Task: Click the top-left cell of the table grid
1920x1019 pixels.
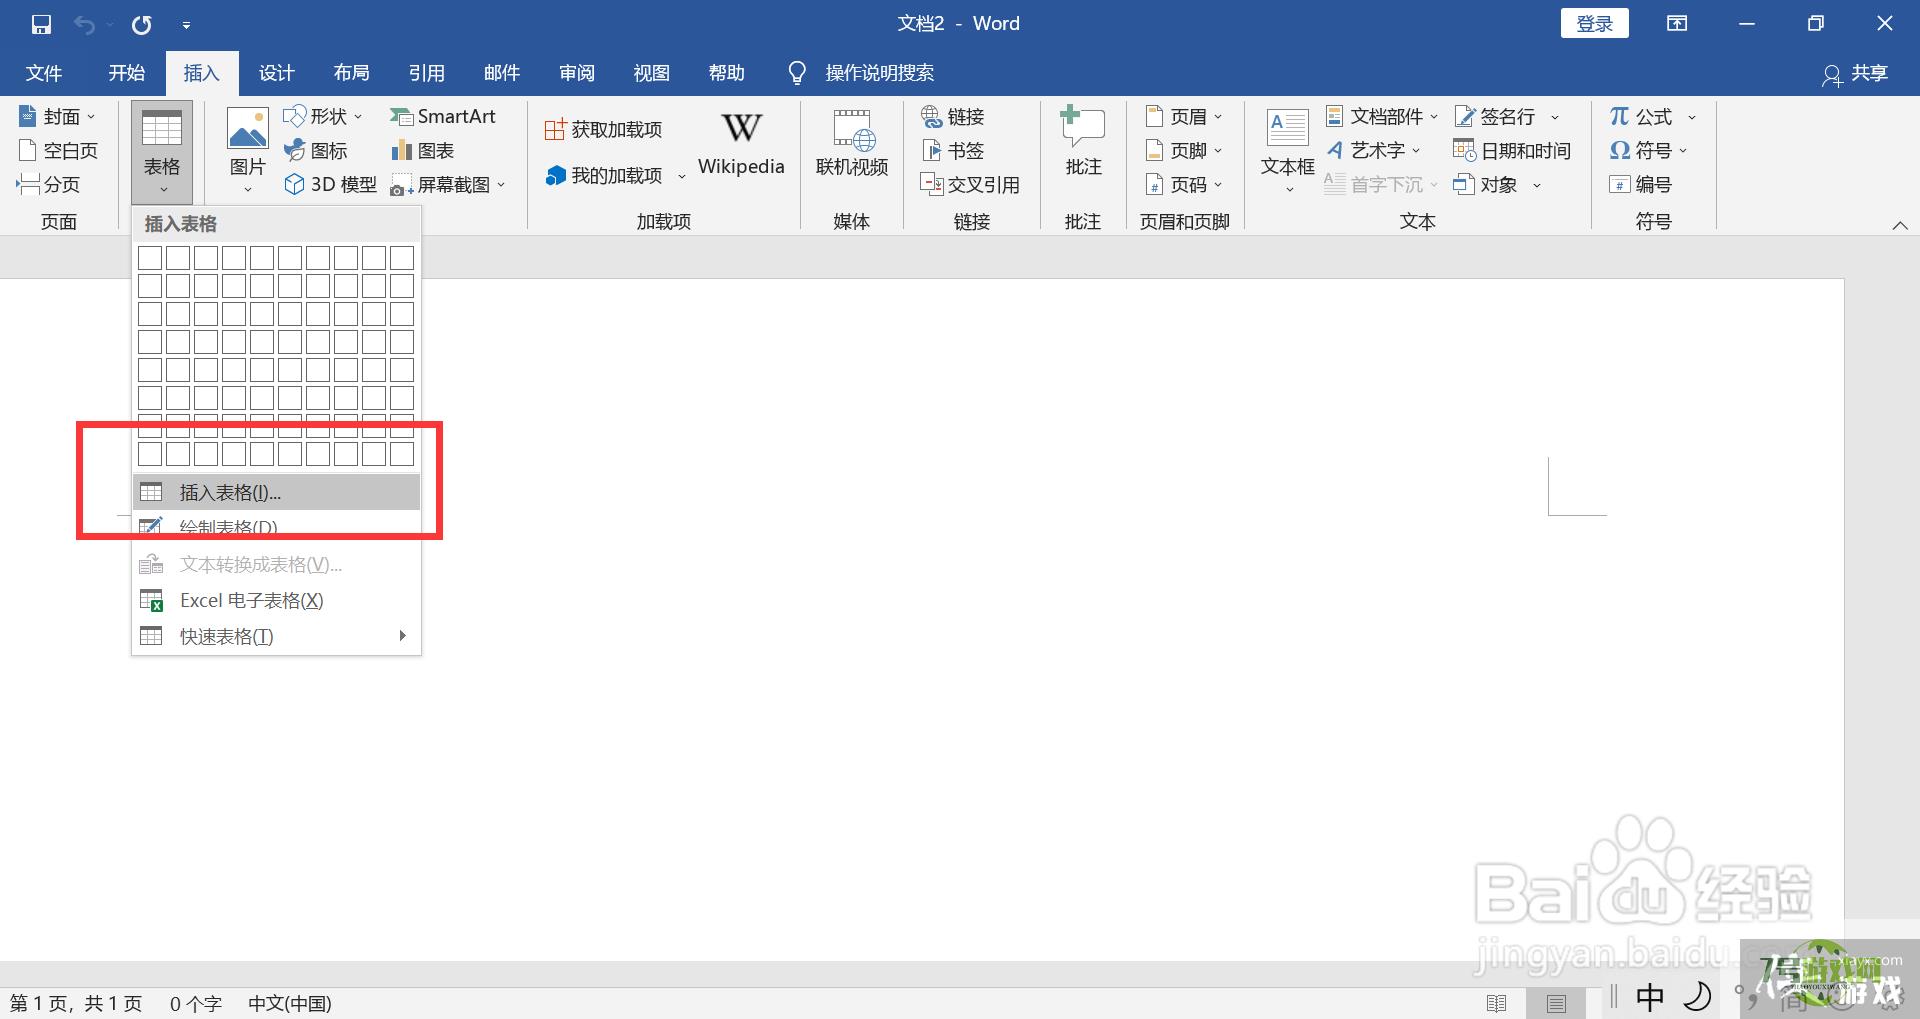Action: [x=150, y=258]
